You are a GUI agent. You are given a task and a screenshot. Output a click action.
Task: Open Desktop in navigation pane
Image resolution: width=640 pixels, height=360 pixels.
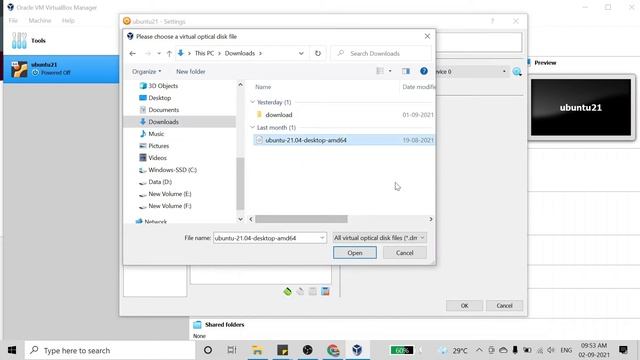coord(160,98)
